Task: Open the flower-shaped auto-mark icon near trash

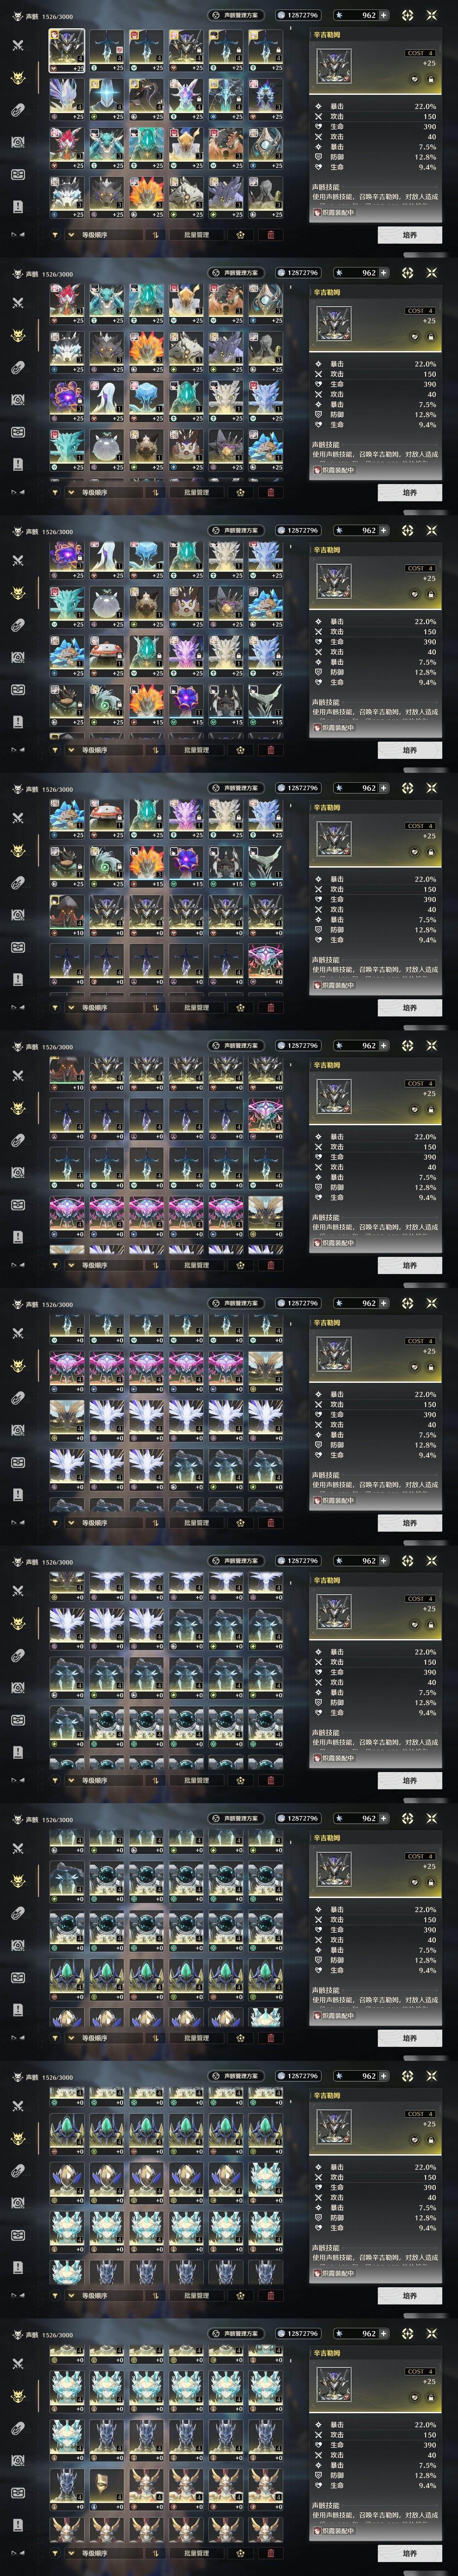Action: 240,235
